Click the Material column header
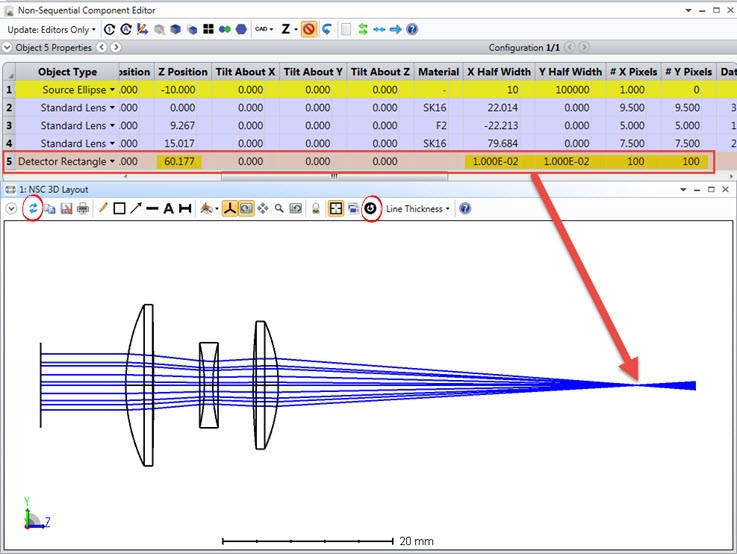This screenshot has height=554, width=737. tap(439, 72)
